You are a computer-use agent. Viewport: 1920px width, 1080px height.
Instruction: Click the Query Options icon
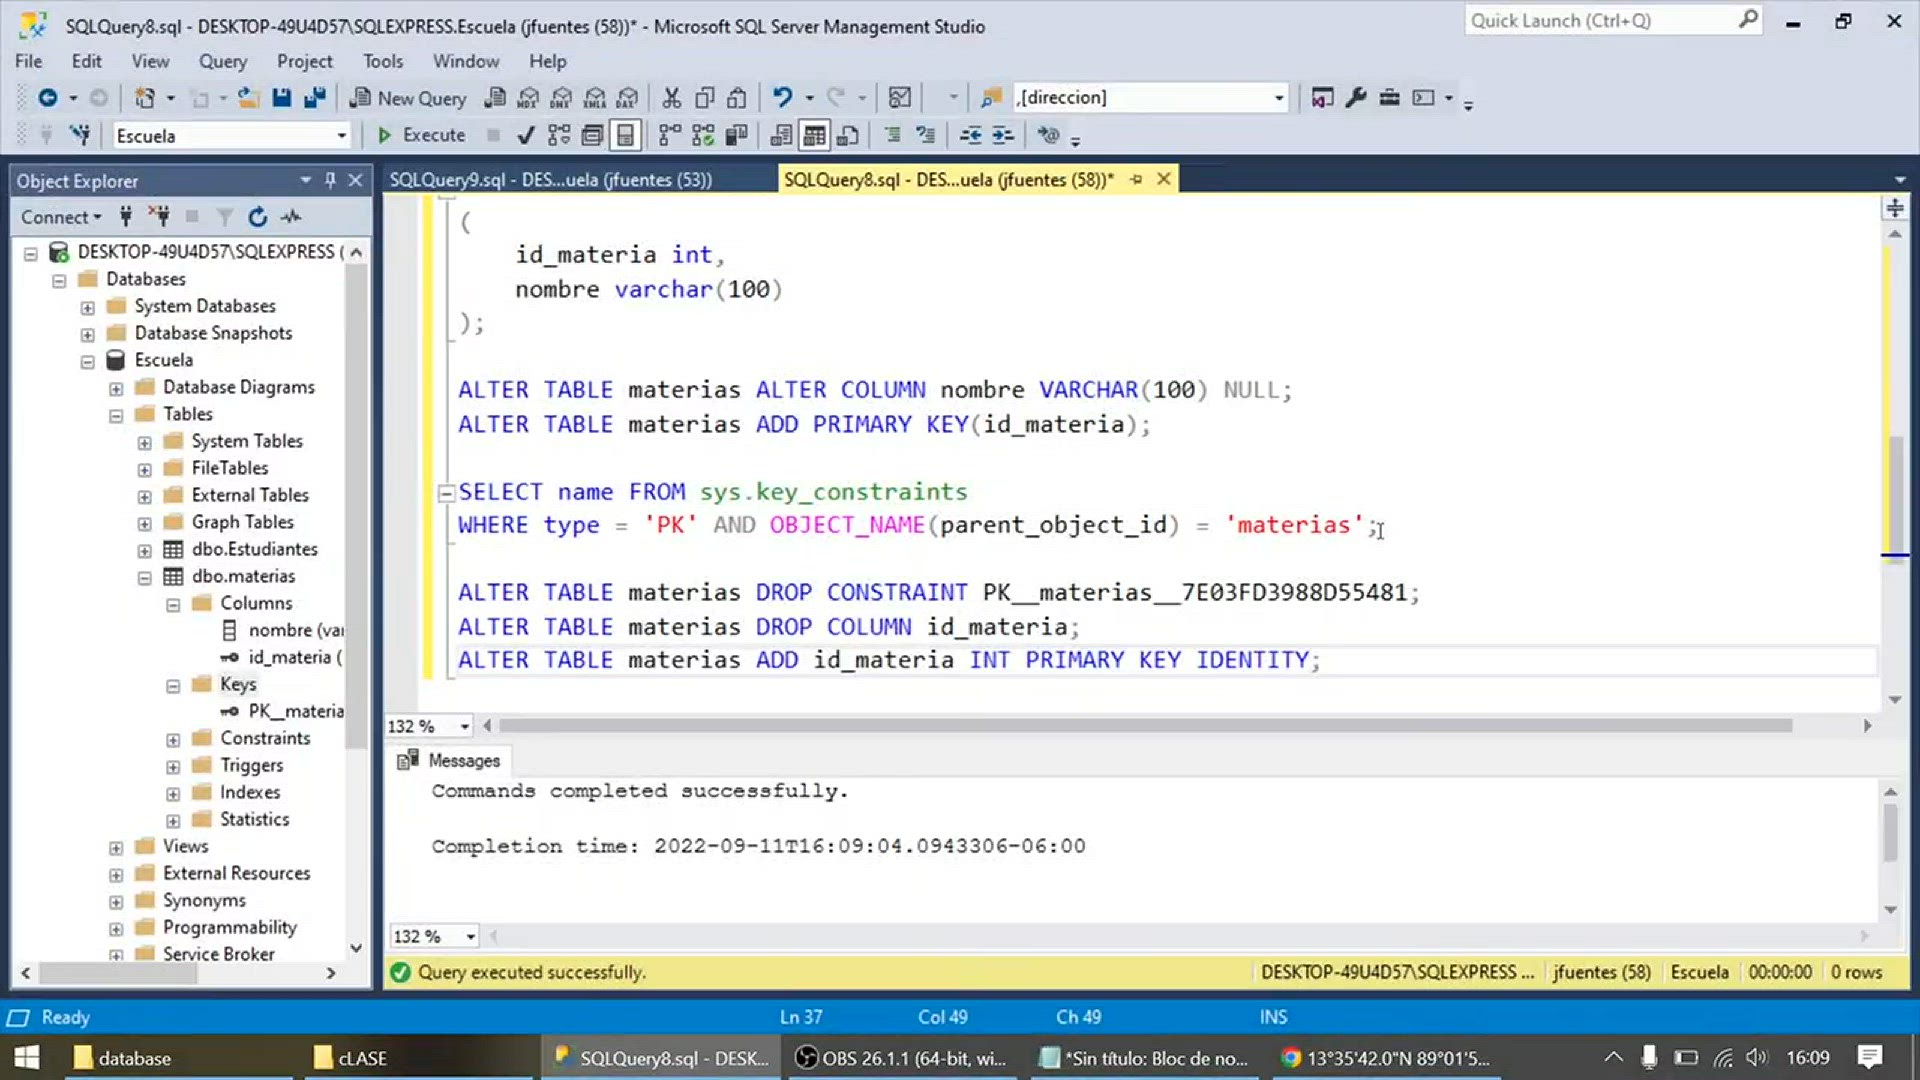point(592,135)
